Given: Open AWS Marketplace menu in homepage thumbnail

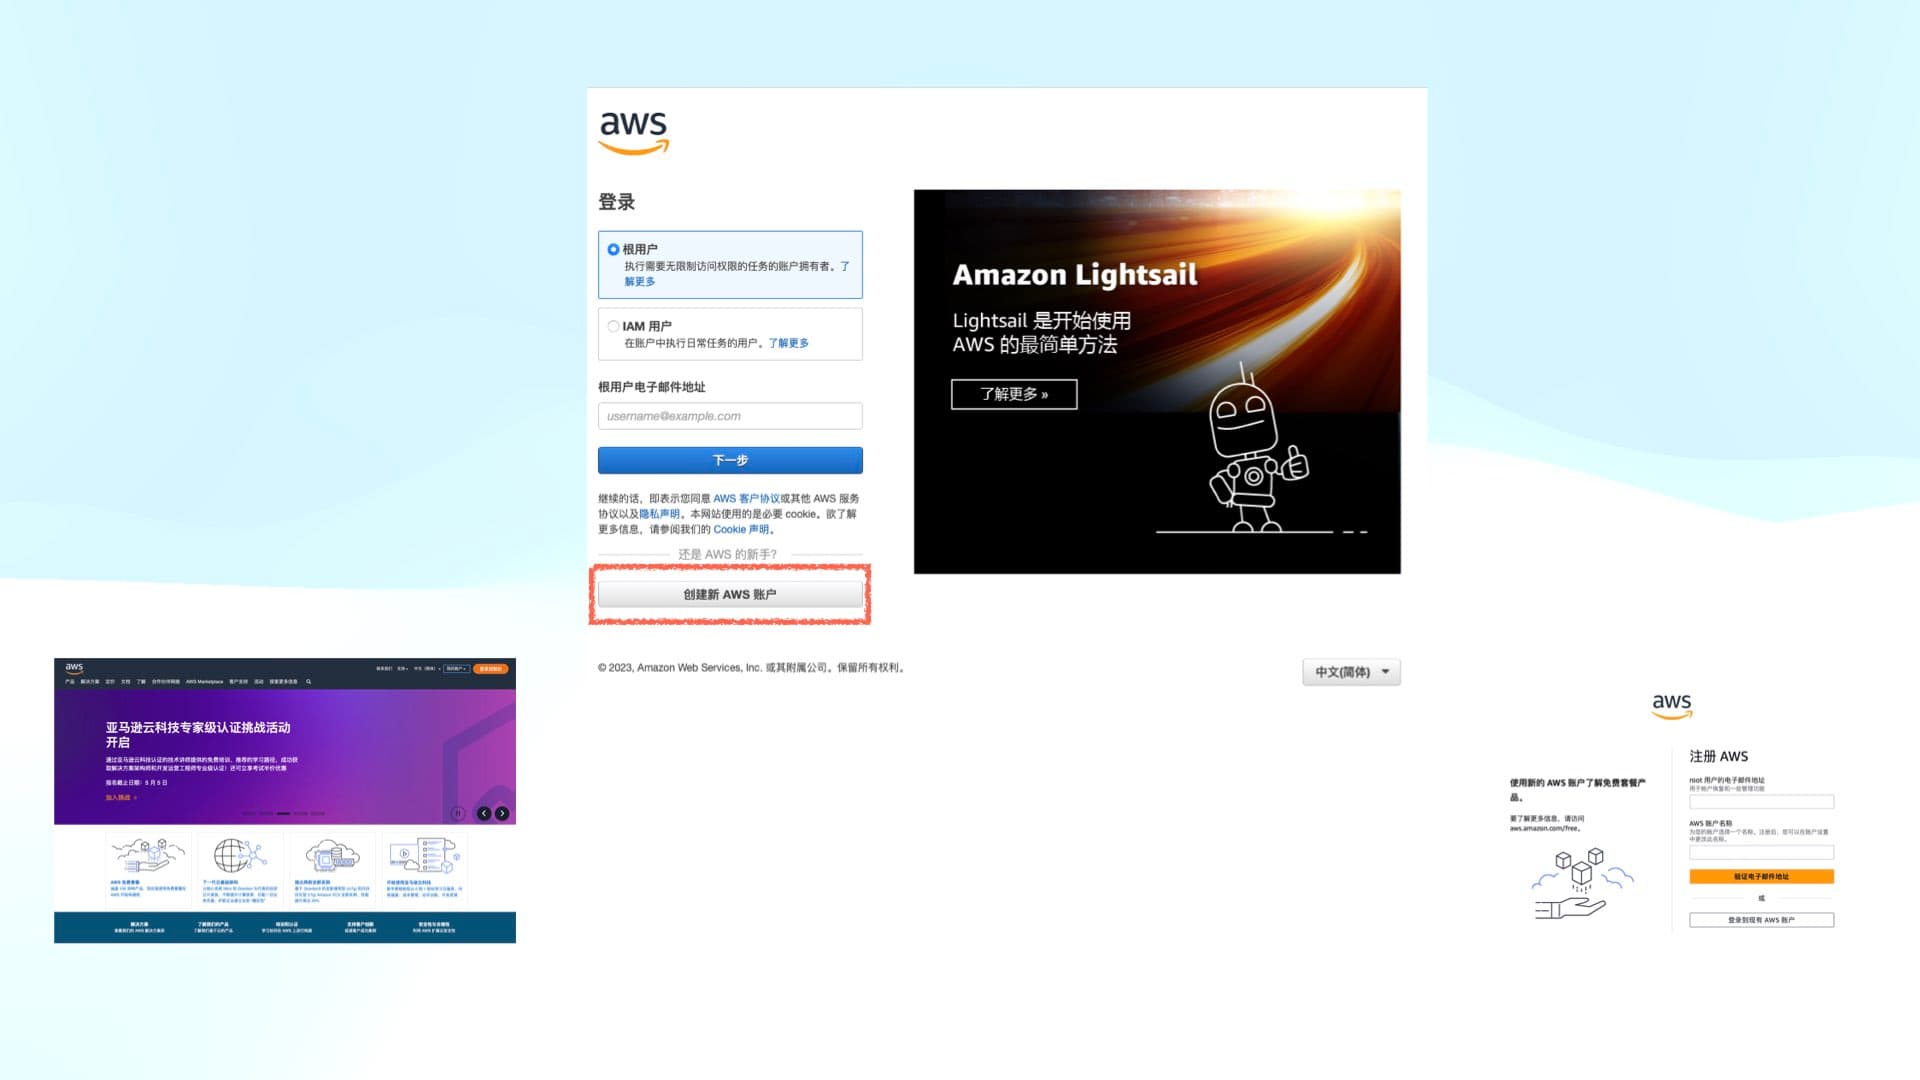Looking at the screenshot, I should 204,682.
